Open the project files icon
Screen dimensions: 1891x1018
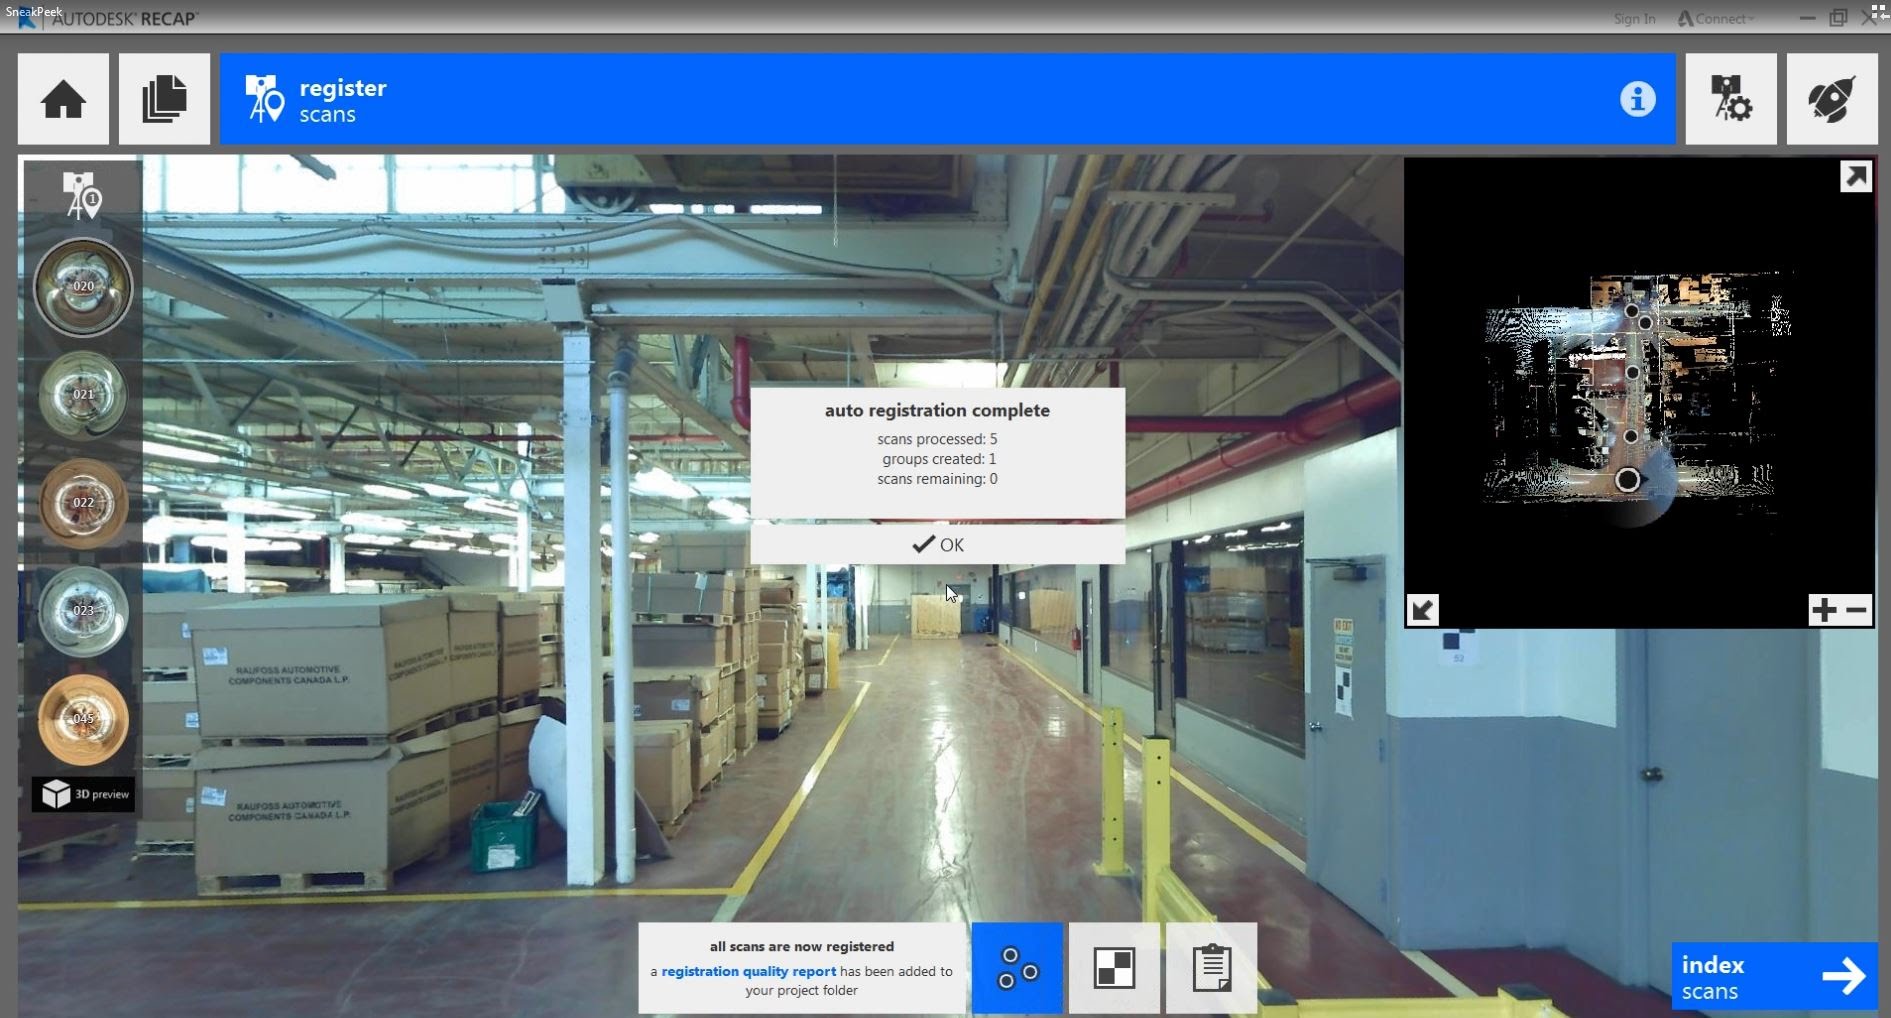click(164, 99)
